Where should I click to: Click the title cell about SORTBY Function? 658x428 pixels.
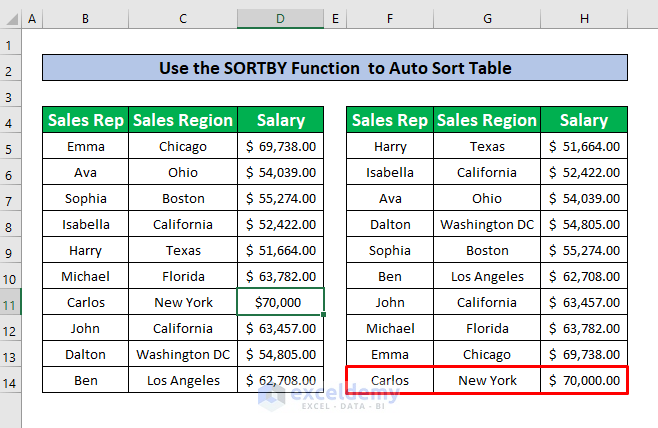point(335,68)
